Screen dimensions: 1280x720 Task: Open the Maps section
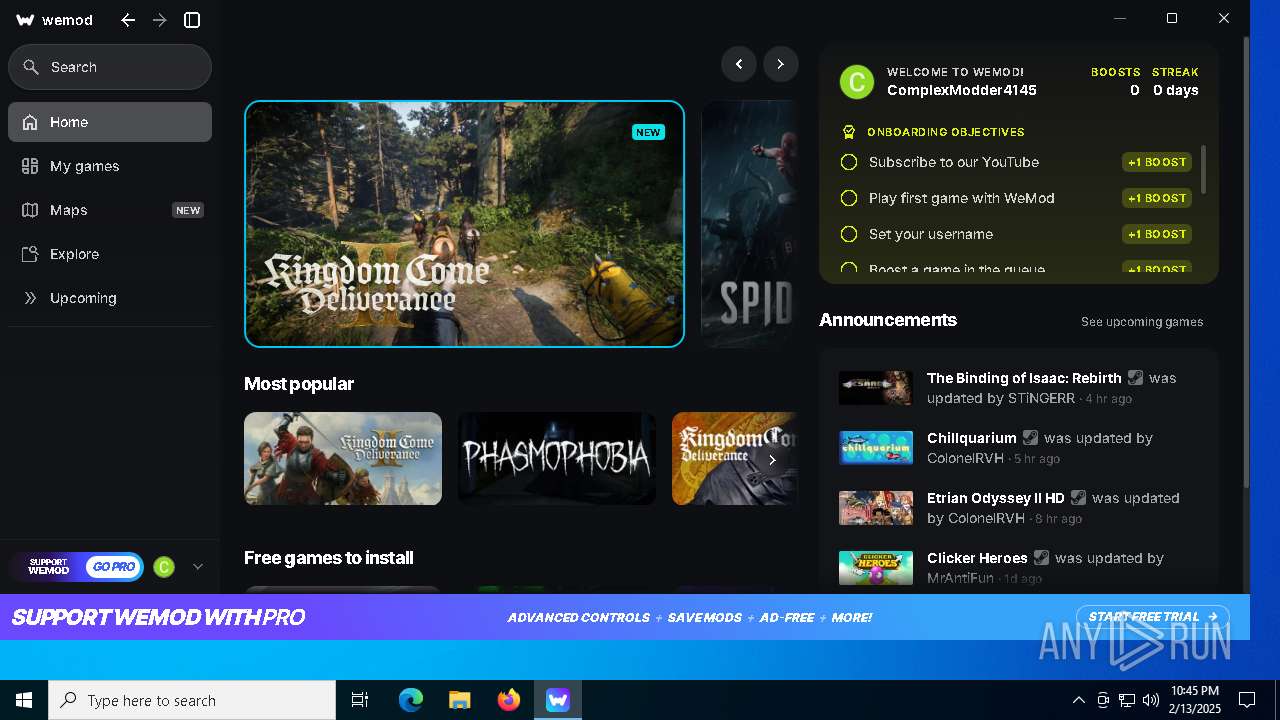click(110, 210)
